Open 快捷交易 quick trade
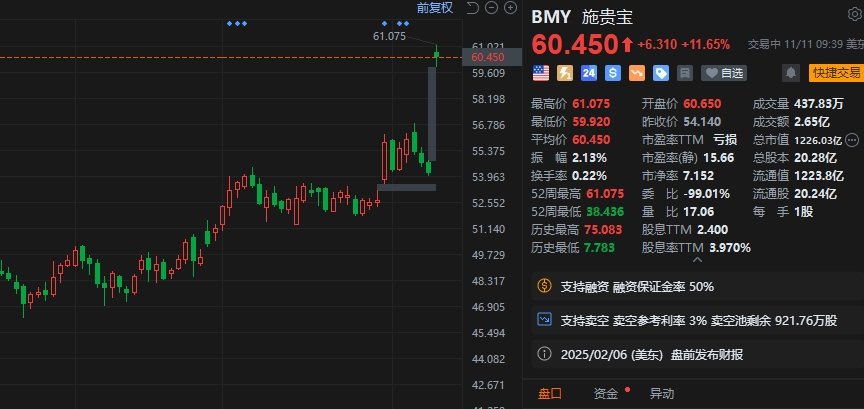Viewport: 864px width, 409px height. (836, 73)
